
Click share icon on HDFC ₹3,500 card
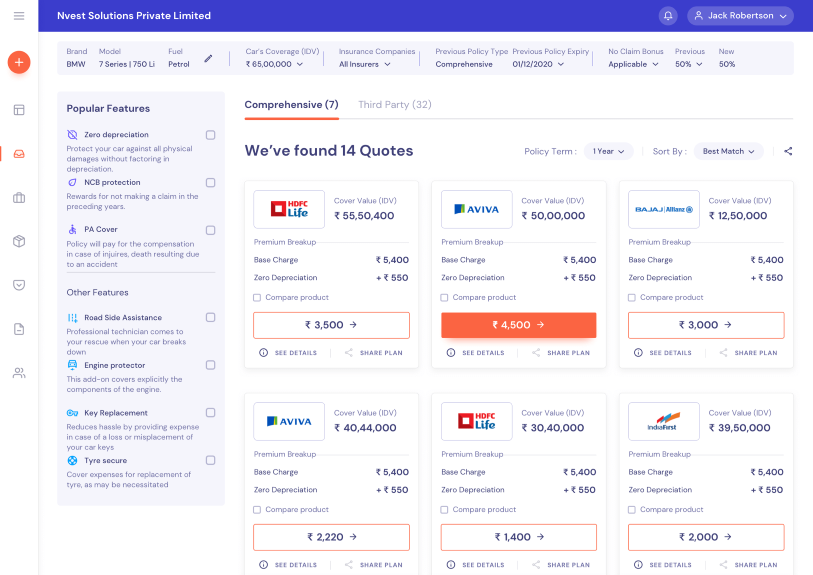(x=349, y=353)
